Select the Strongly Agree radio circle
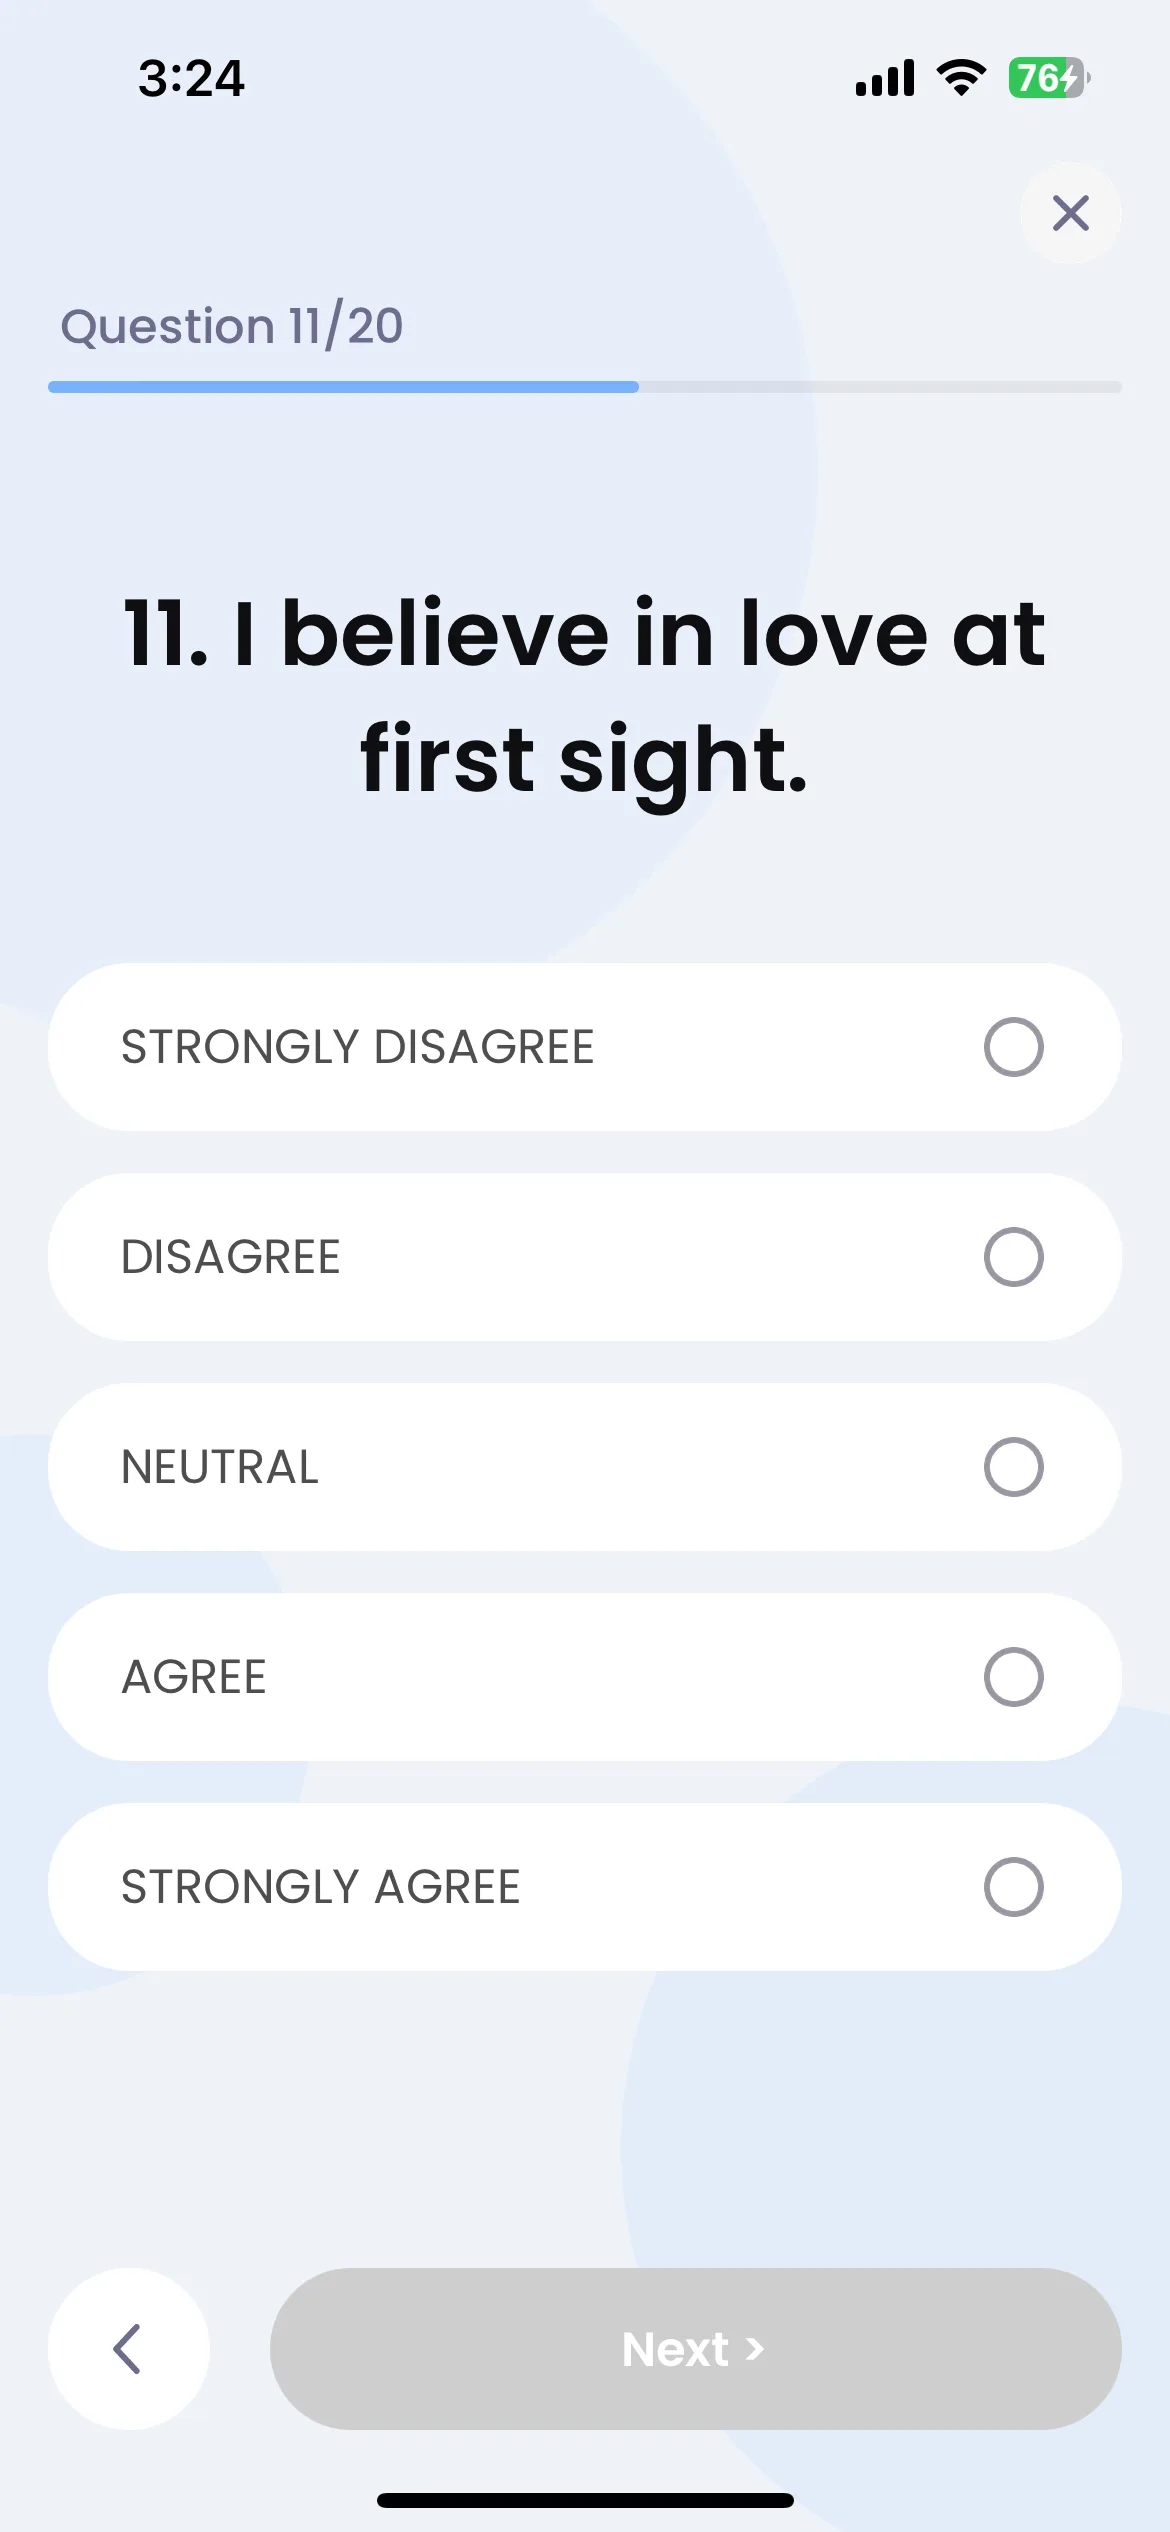 [x=1013, y=1887]
